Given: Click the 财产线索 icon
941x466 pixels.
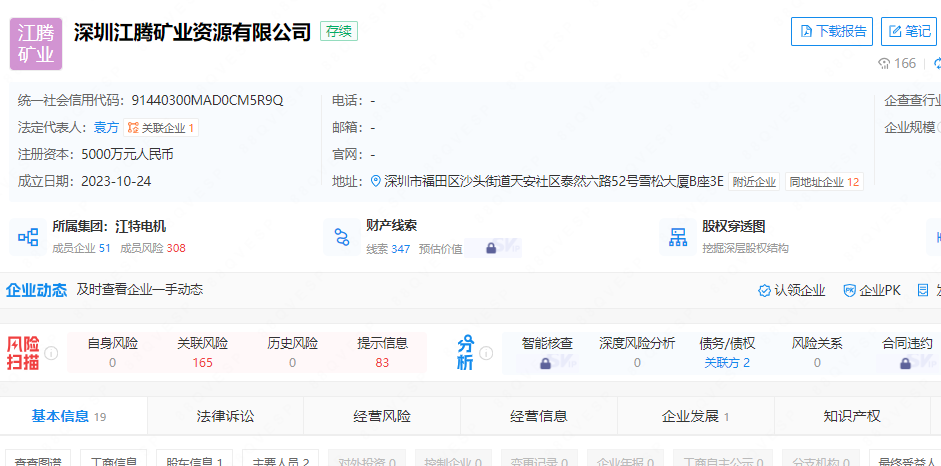Looking at the screenshot, I should [x=342, y=237].
